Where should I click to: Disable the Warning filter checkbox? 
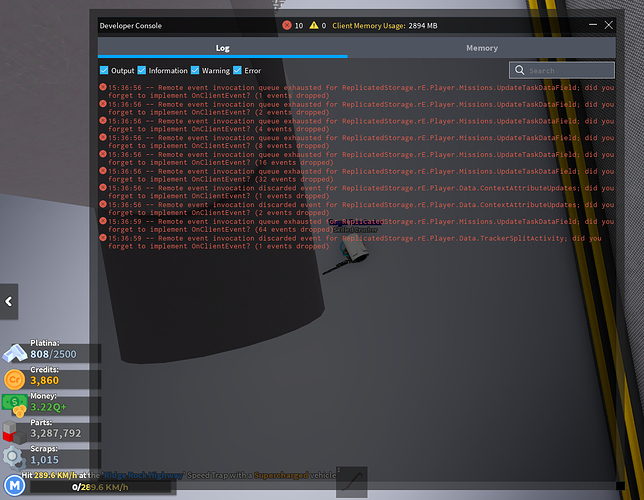click(x=195, y=70)
